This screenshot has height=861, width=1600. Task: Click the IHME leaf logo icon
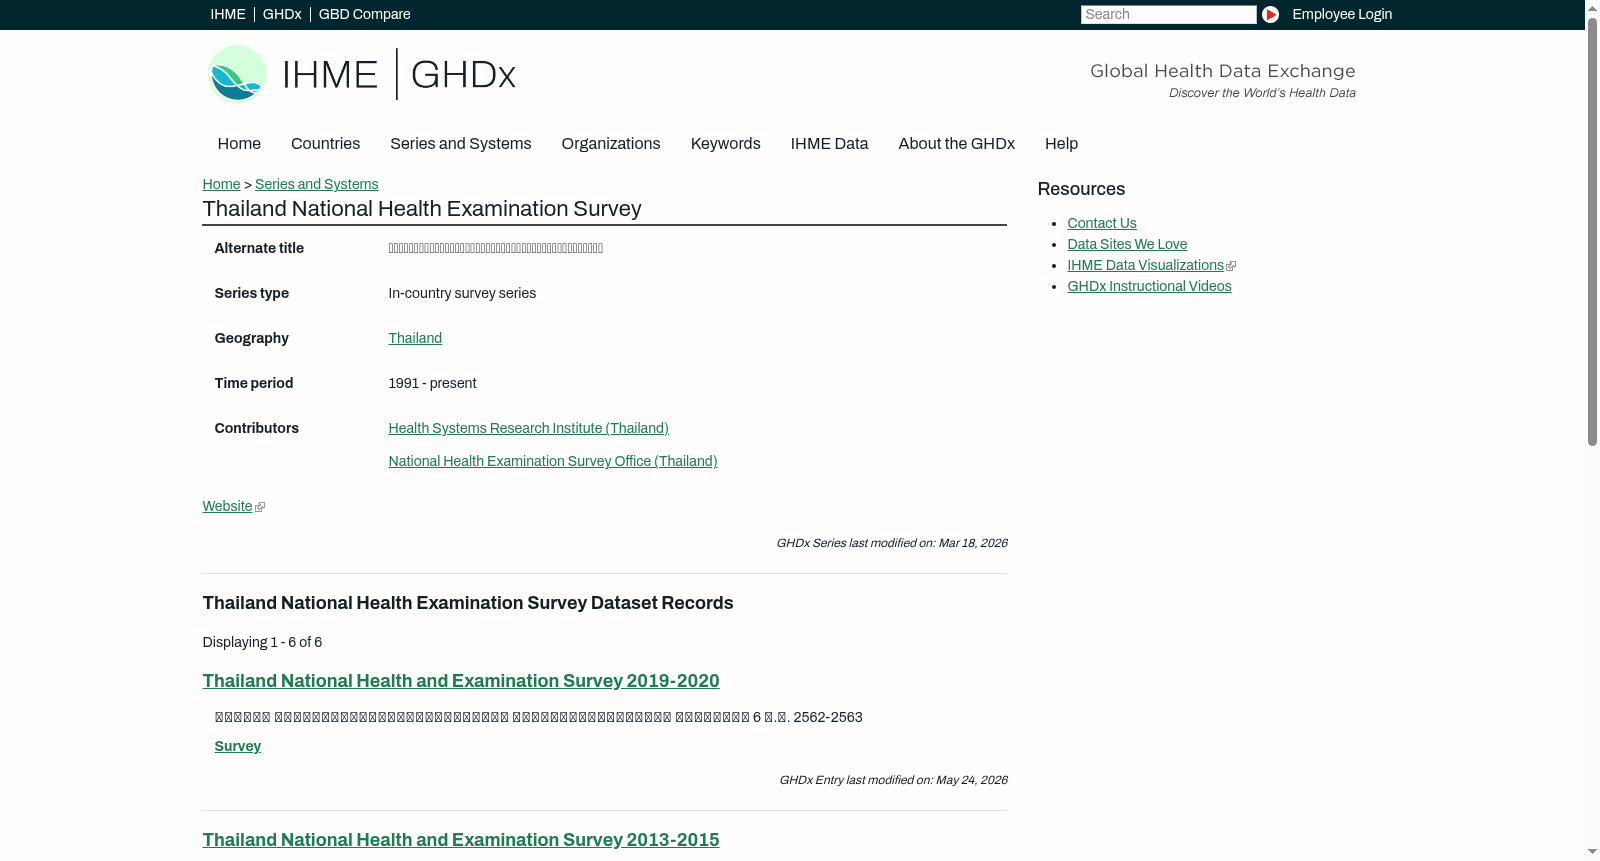tap(237, 74)
